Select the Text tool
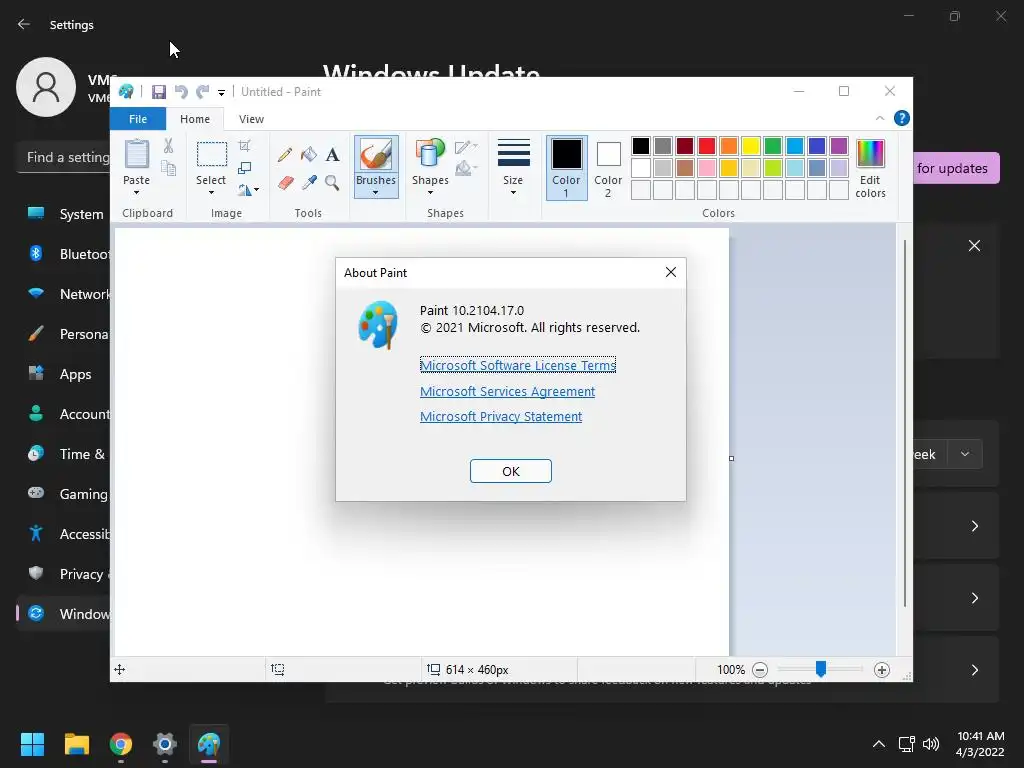1024x768 pixels. pyautogui.click(x=332, y=155)
